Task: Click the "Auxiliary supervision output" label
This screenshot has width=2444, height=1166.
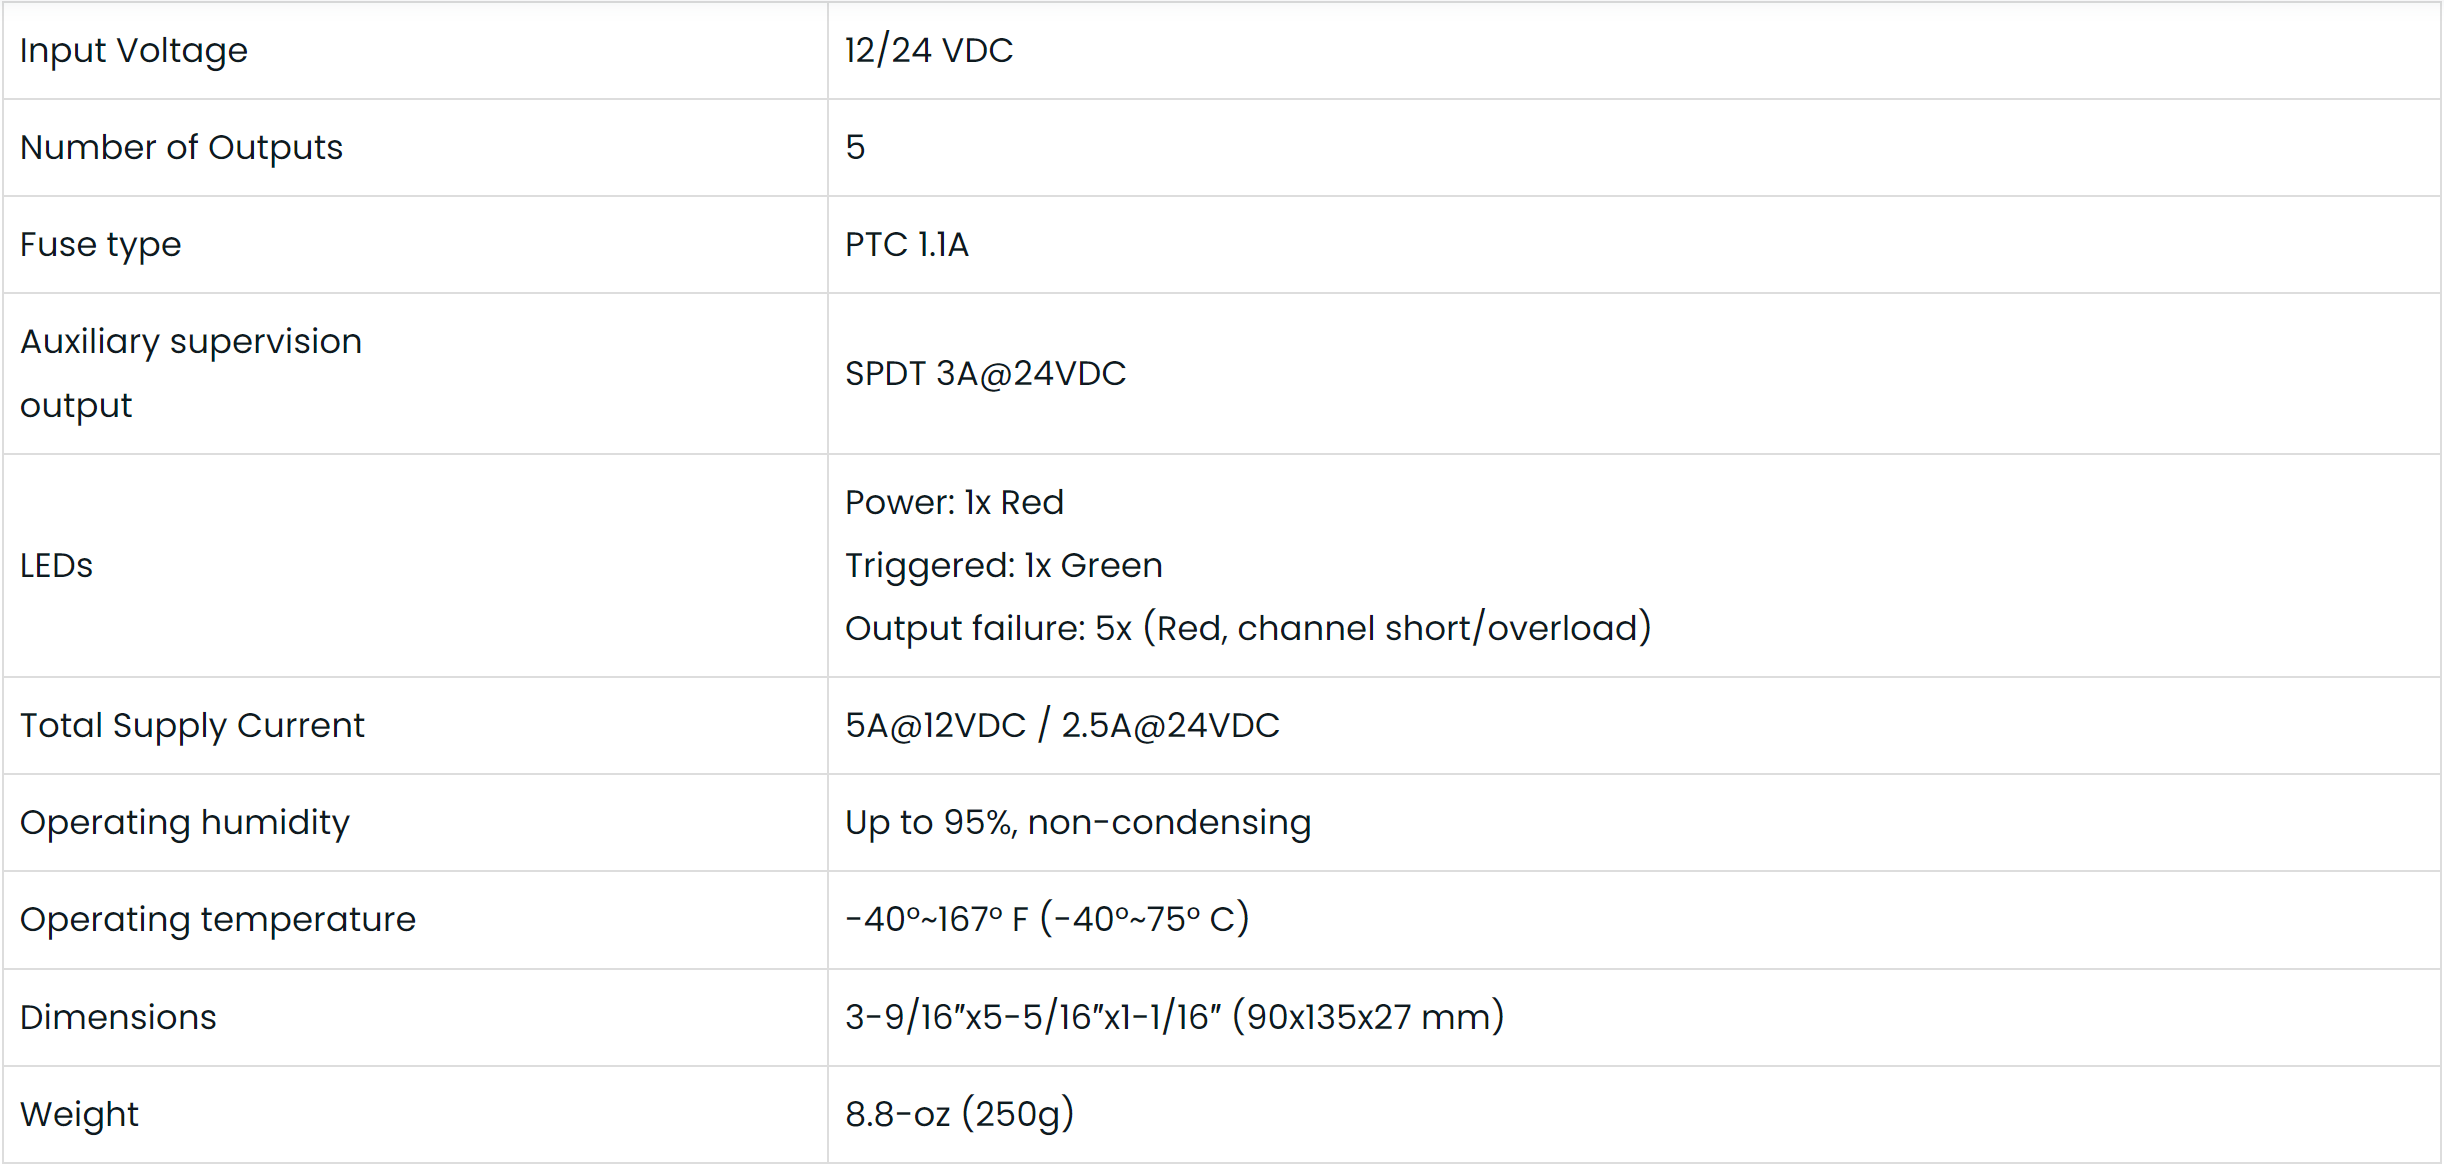Action: (x=190, y=373)
